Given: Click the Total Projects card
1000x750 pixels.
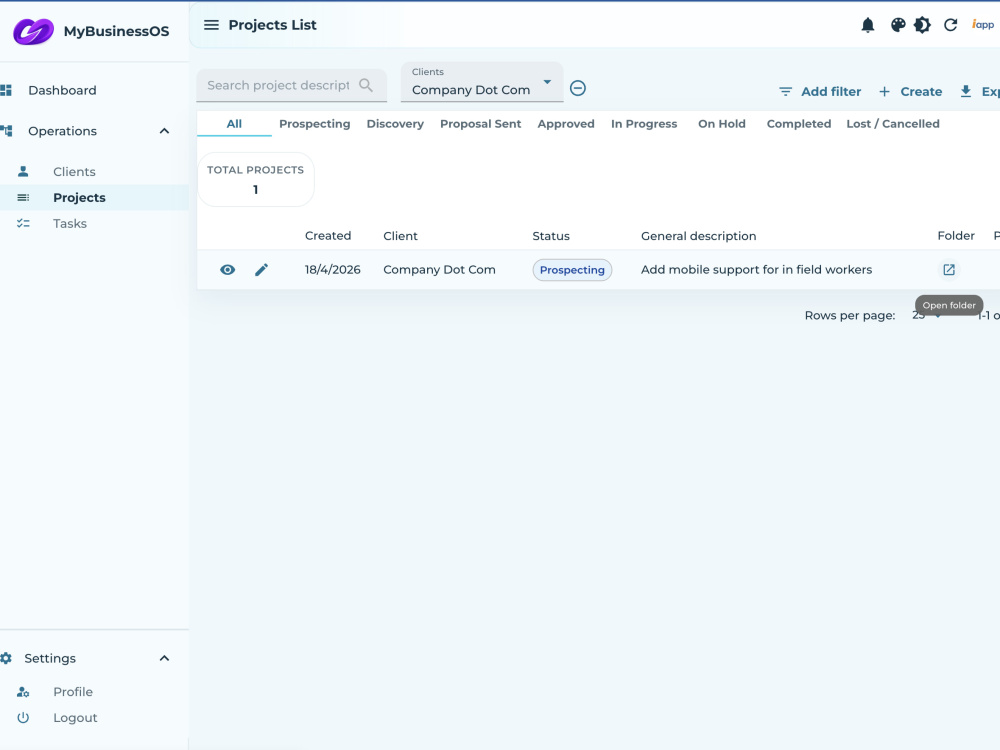Looking at the screenshot, I should coord(255,179).
